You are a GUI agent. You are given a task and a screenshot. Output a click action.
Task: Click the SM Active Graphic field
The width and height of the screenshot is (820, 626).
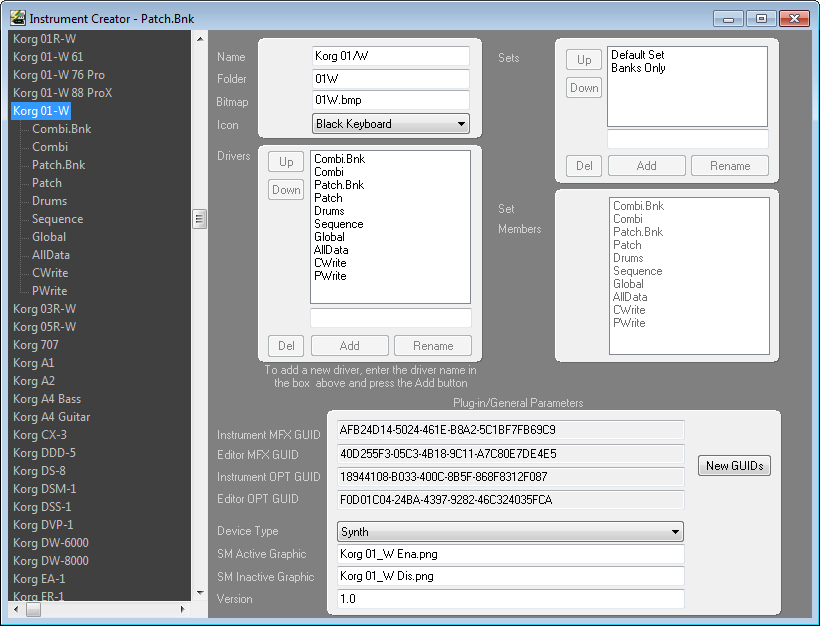(x=510, y=554)
